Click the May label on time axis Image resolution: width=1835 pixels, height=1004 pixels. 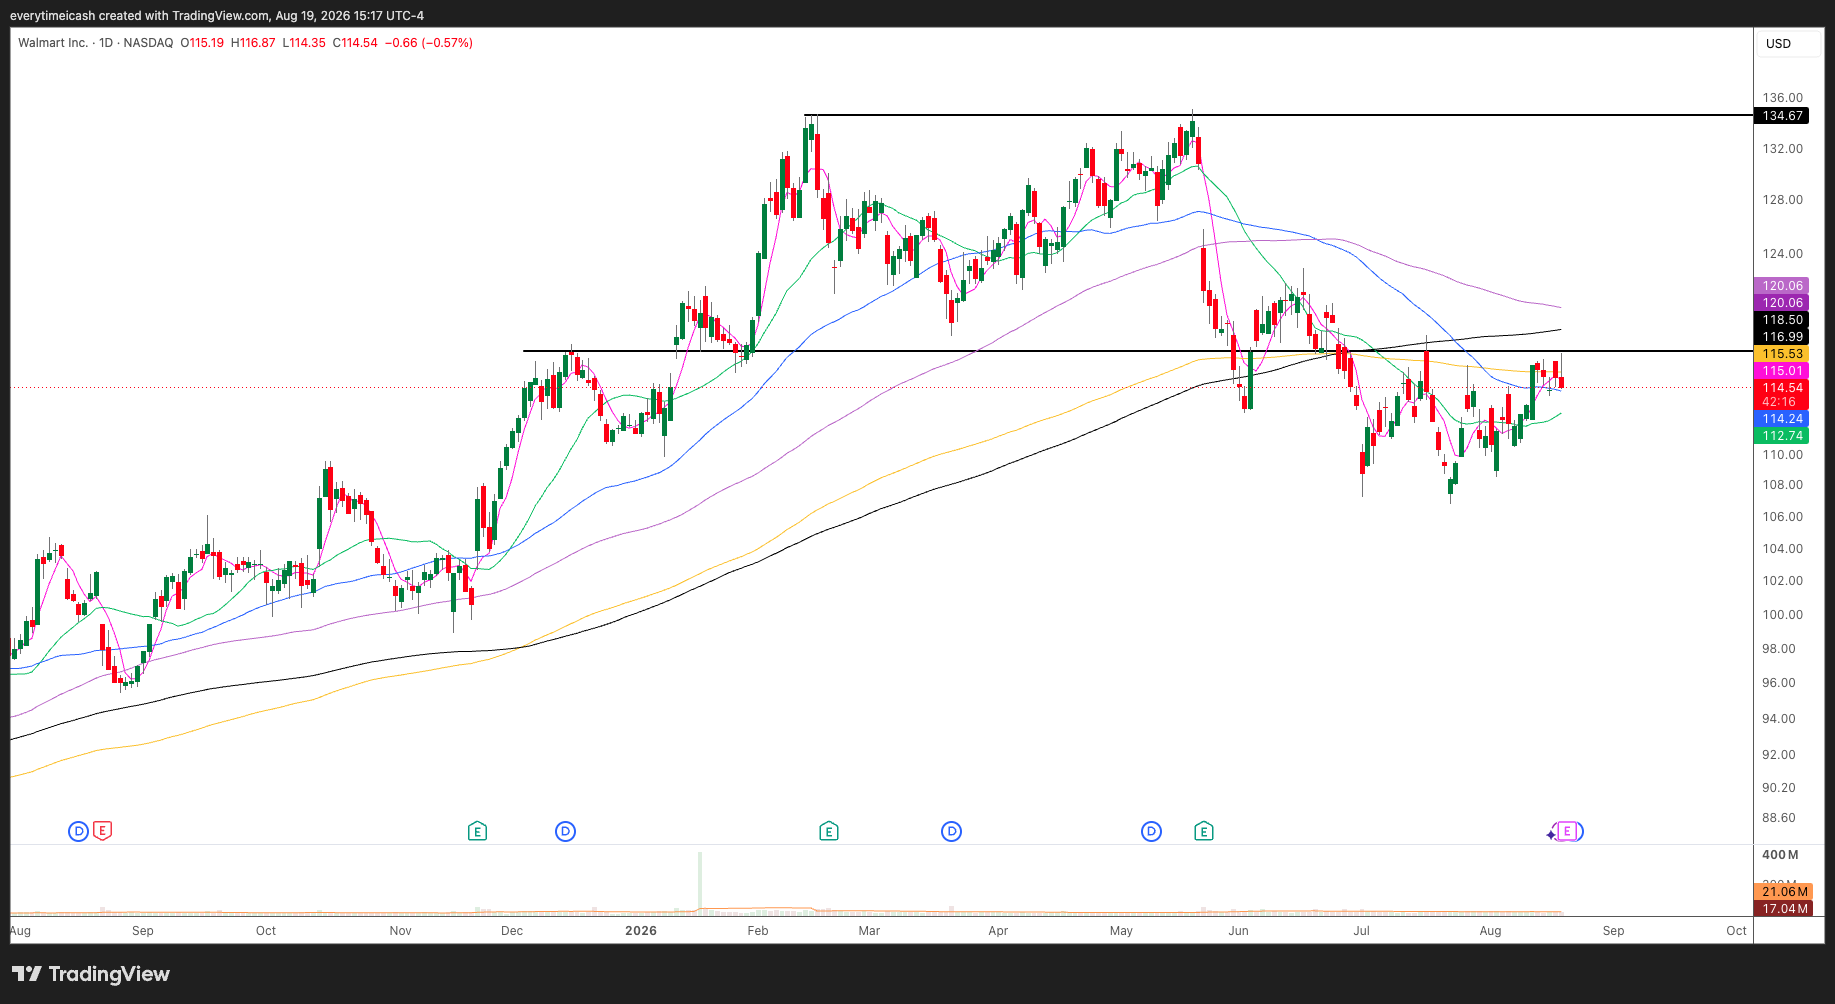[1121, 931]
